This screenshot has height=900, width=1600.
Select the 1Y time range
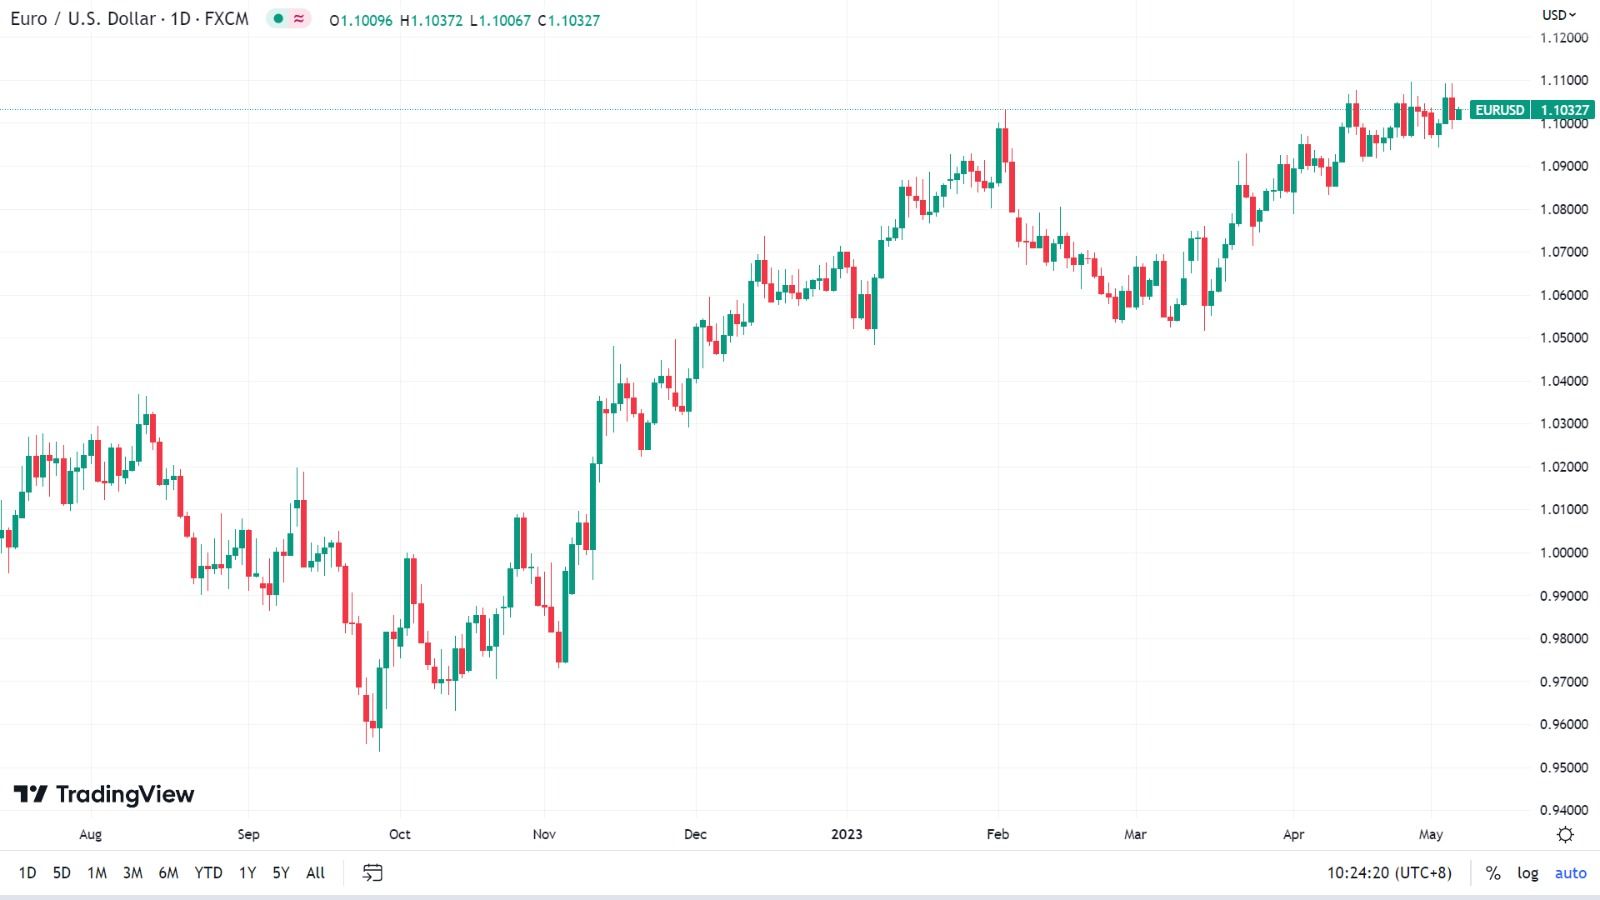point(247,873)
